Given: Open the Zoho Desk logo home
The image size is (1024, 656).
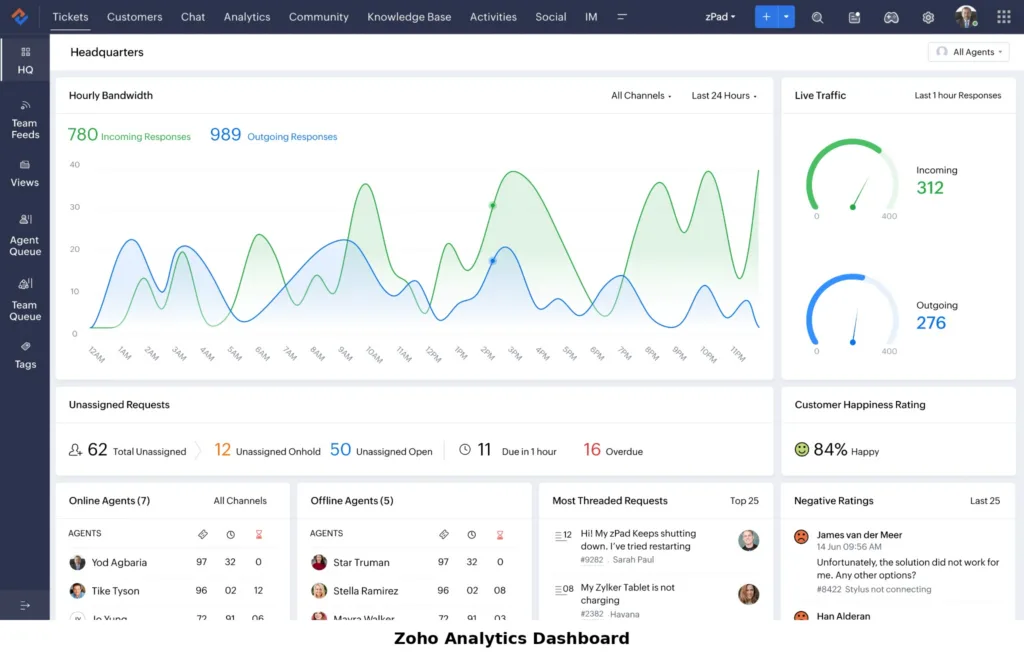Looking at the screenshot, I should coord(20,16).
